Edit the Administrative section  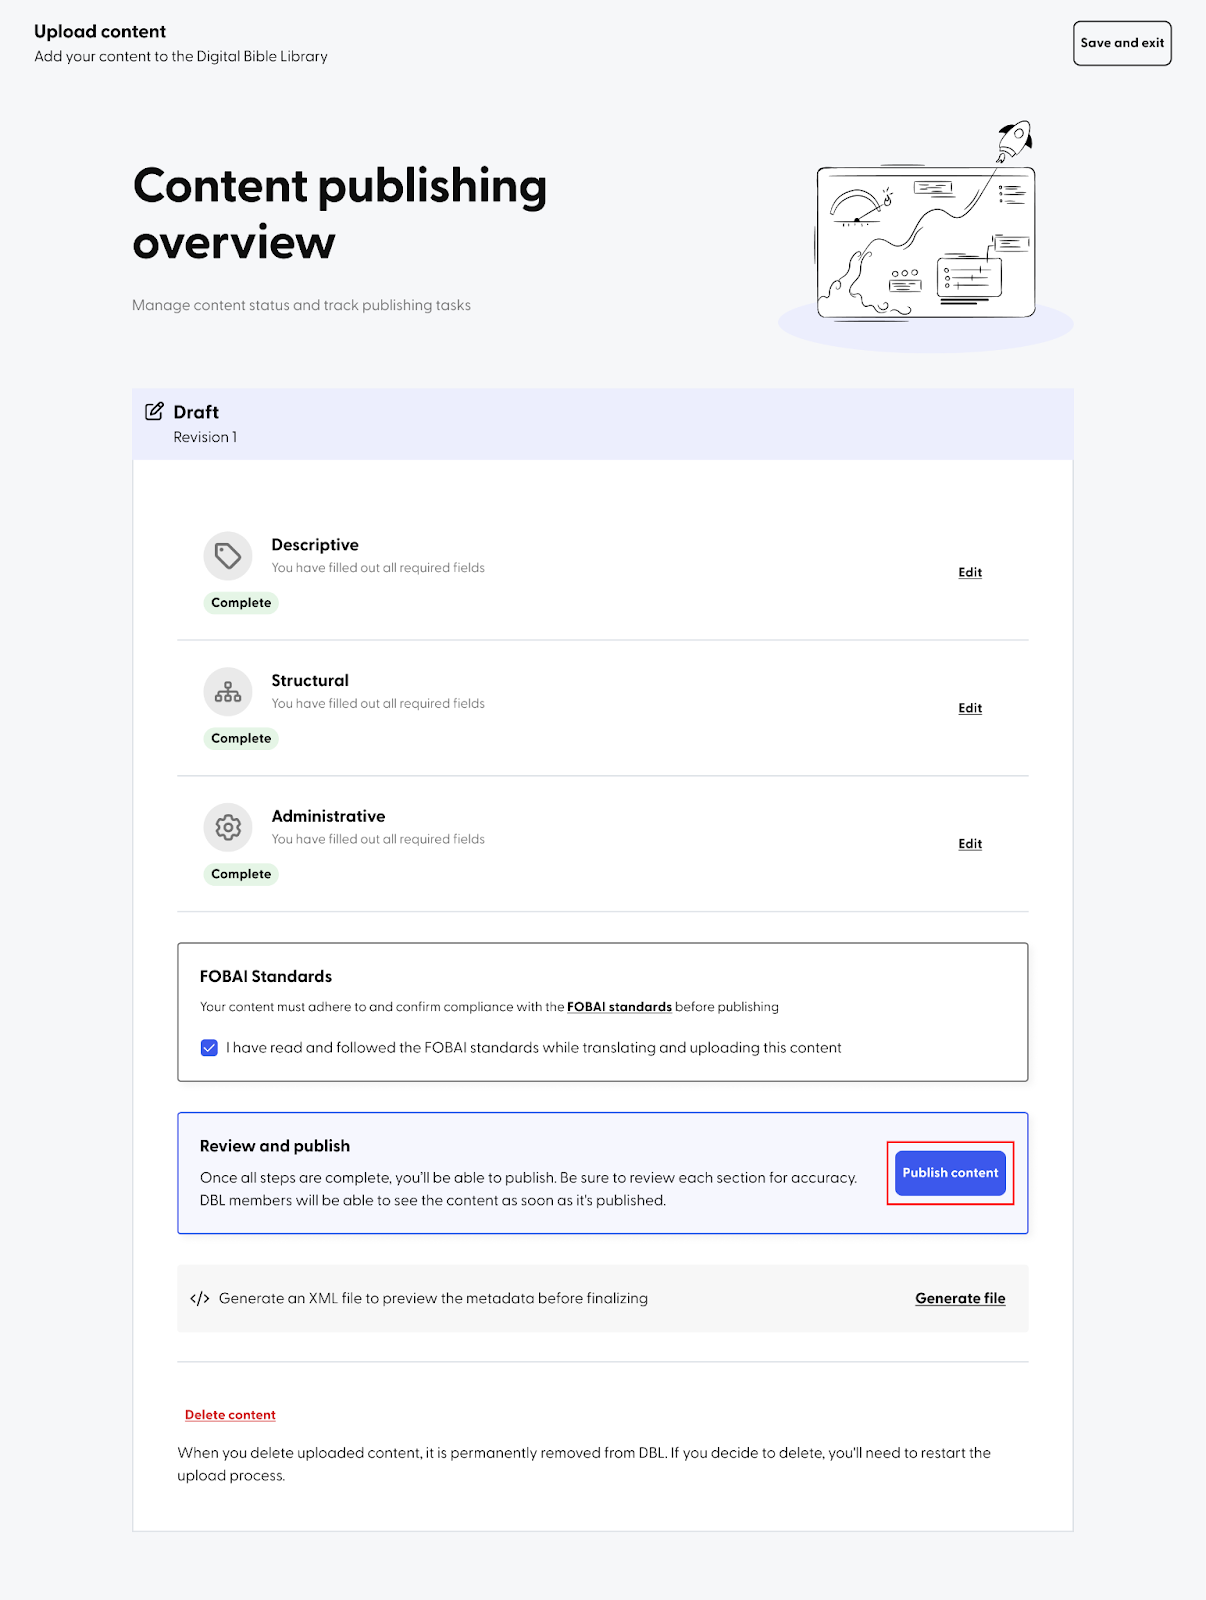tap(970, 845)
